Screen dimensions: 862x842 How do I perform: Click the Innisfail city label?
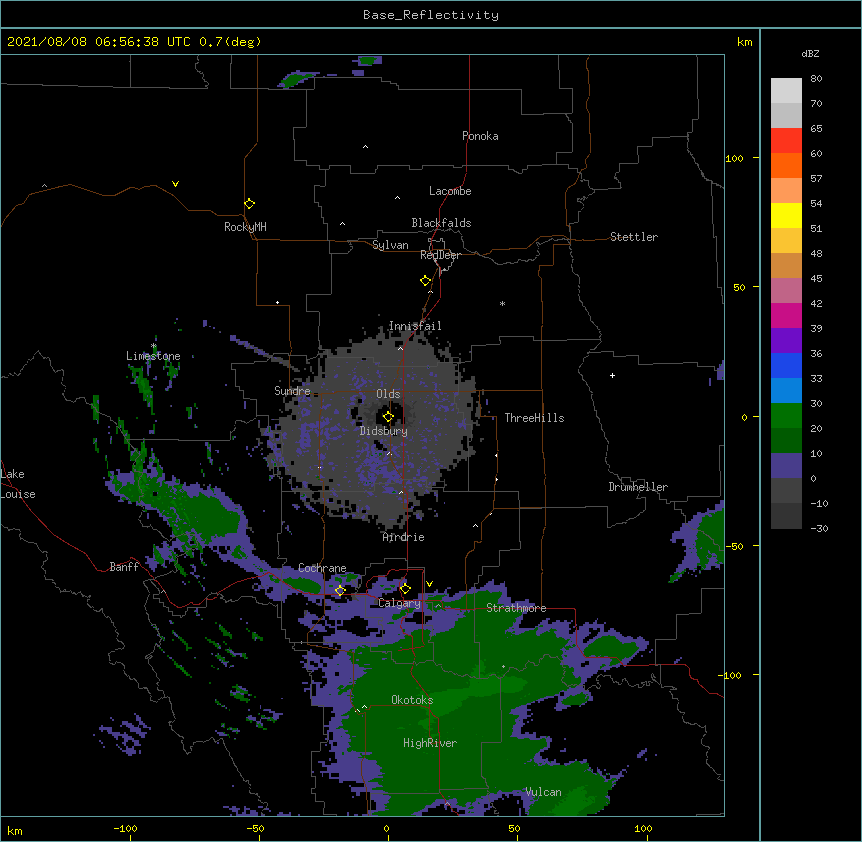click(415, 326)
